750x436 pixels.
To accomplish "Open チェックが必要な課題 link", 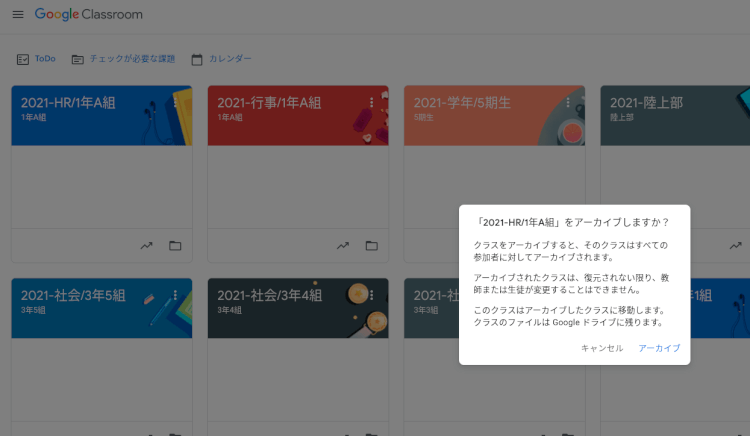I will point(132,58).
